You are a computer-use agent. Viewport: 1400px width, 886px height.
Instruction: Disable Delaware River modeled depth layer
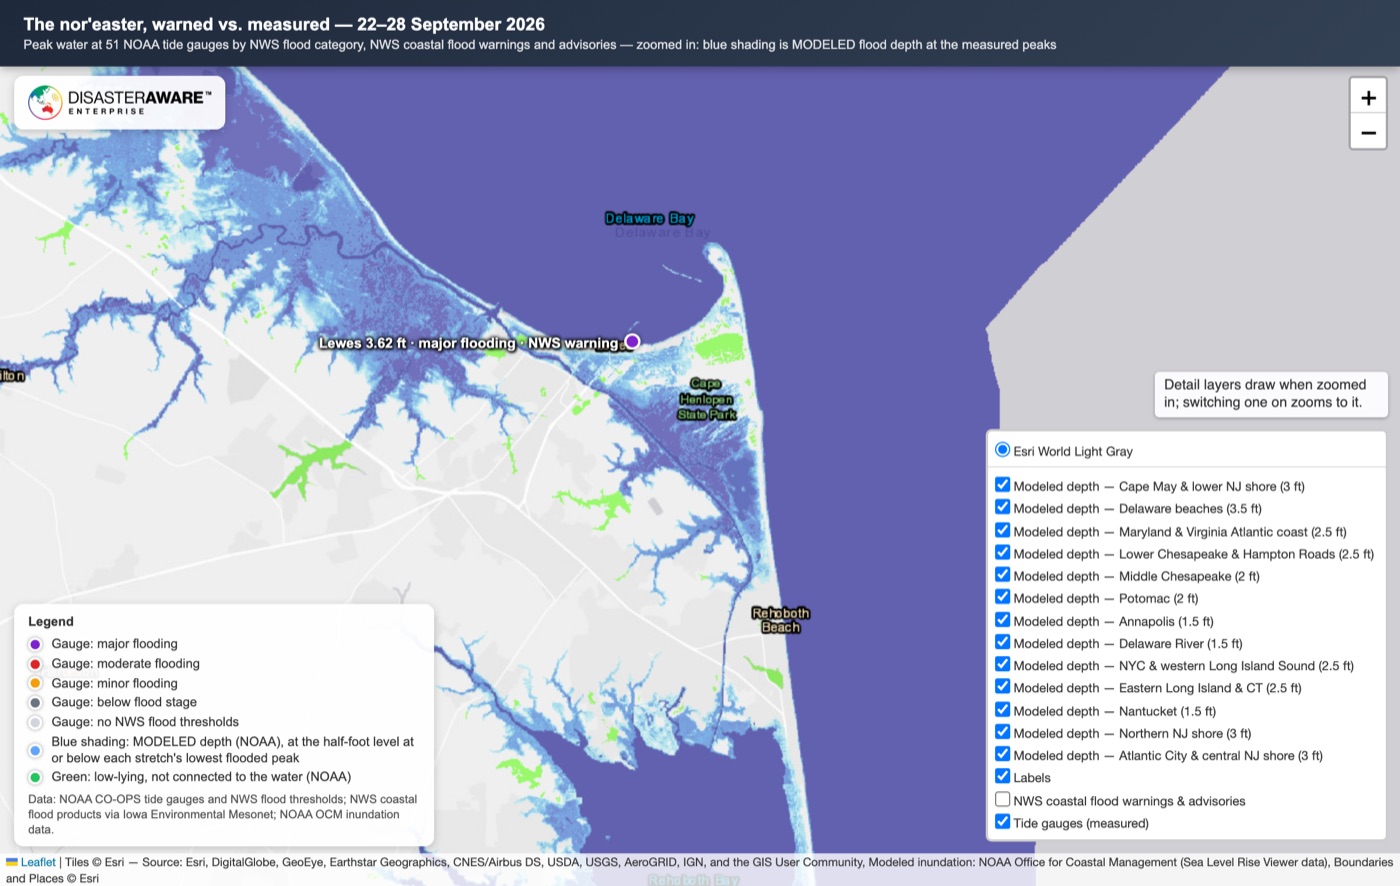coord(1003,642)
